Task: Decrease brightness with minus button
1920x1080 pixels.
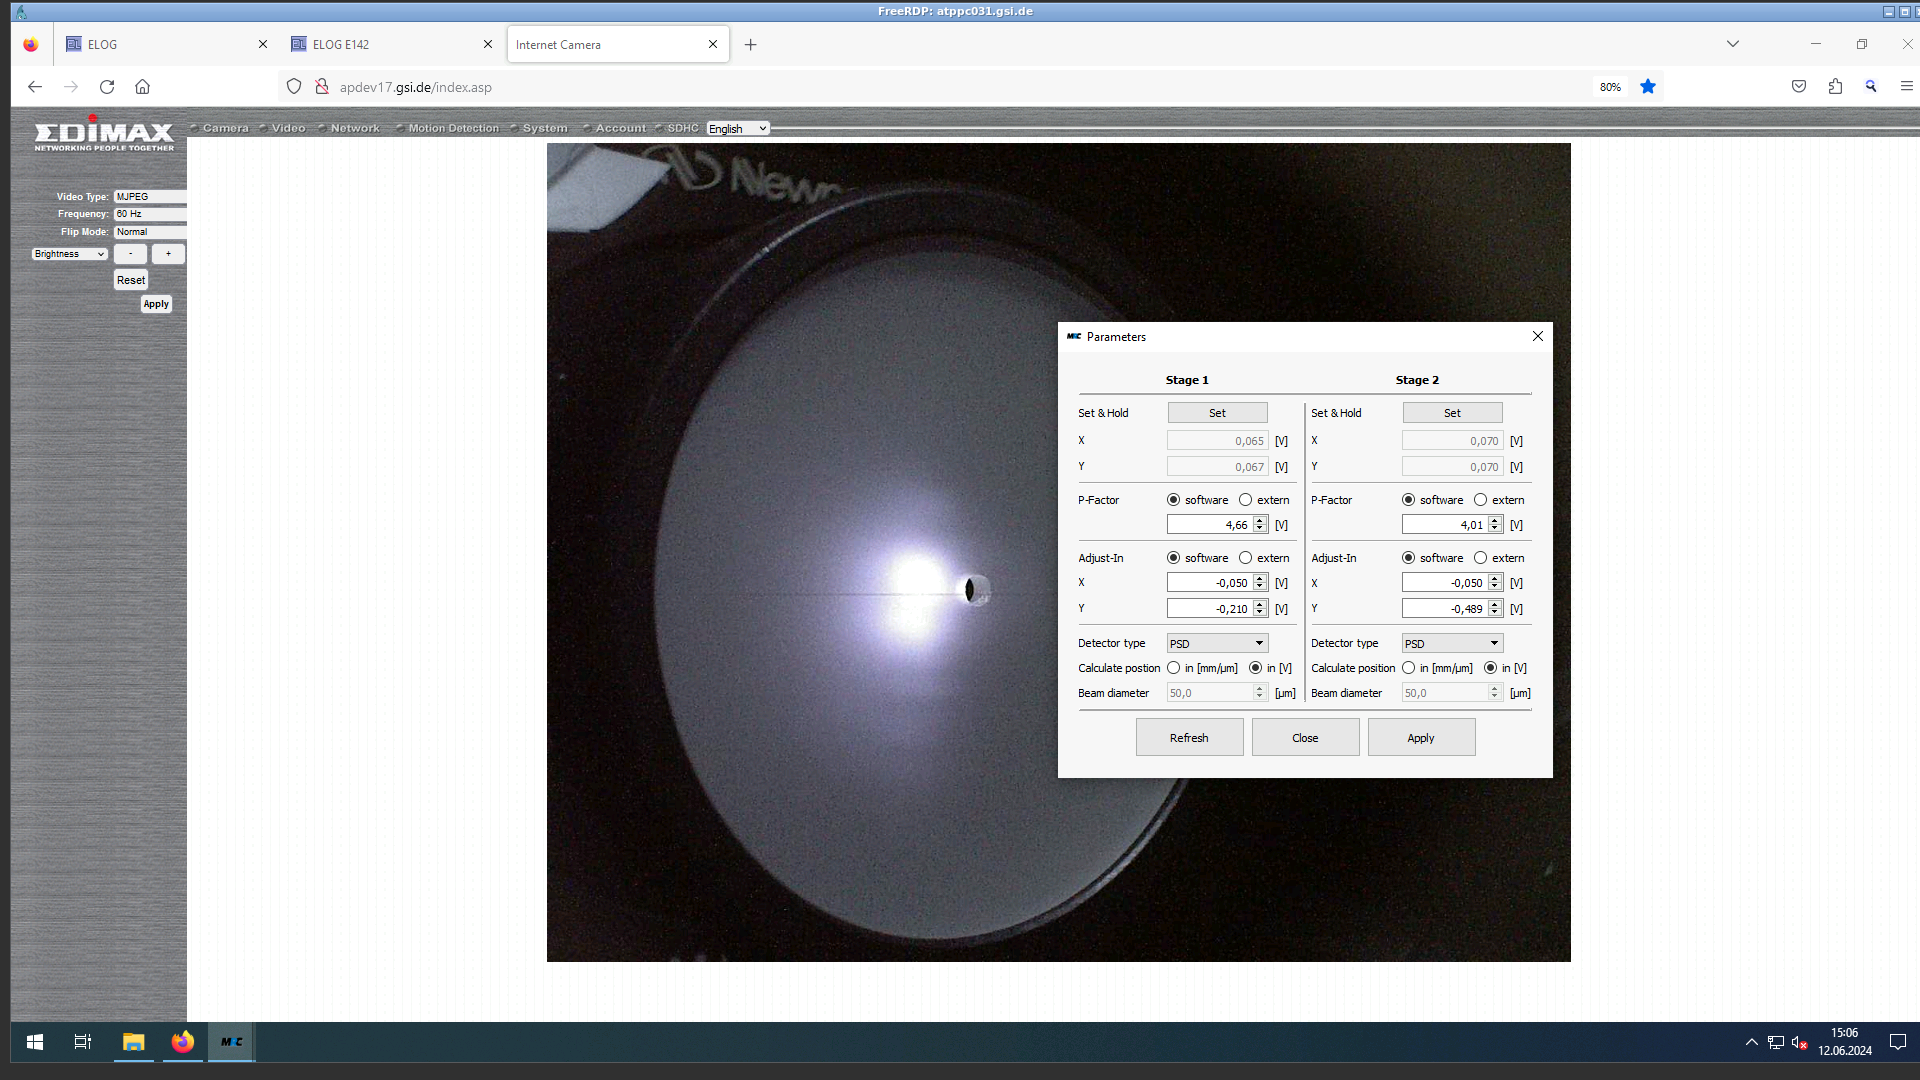Action: point(131,254)
